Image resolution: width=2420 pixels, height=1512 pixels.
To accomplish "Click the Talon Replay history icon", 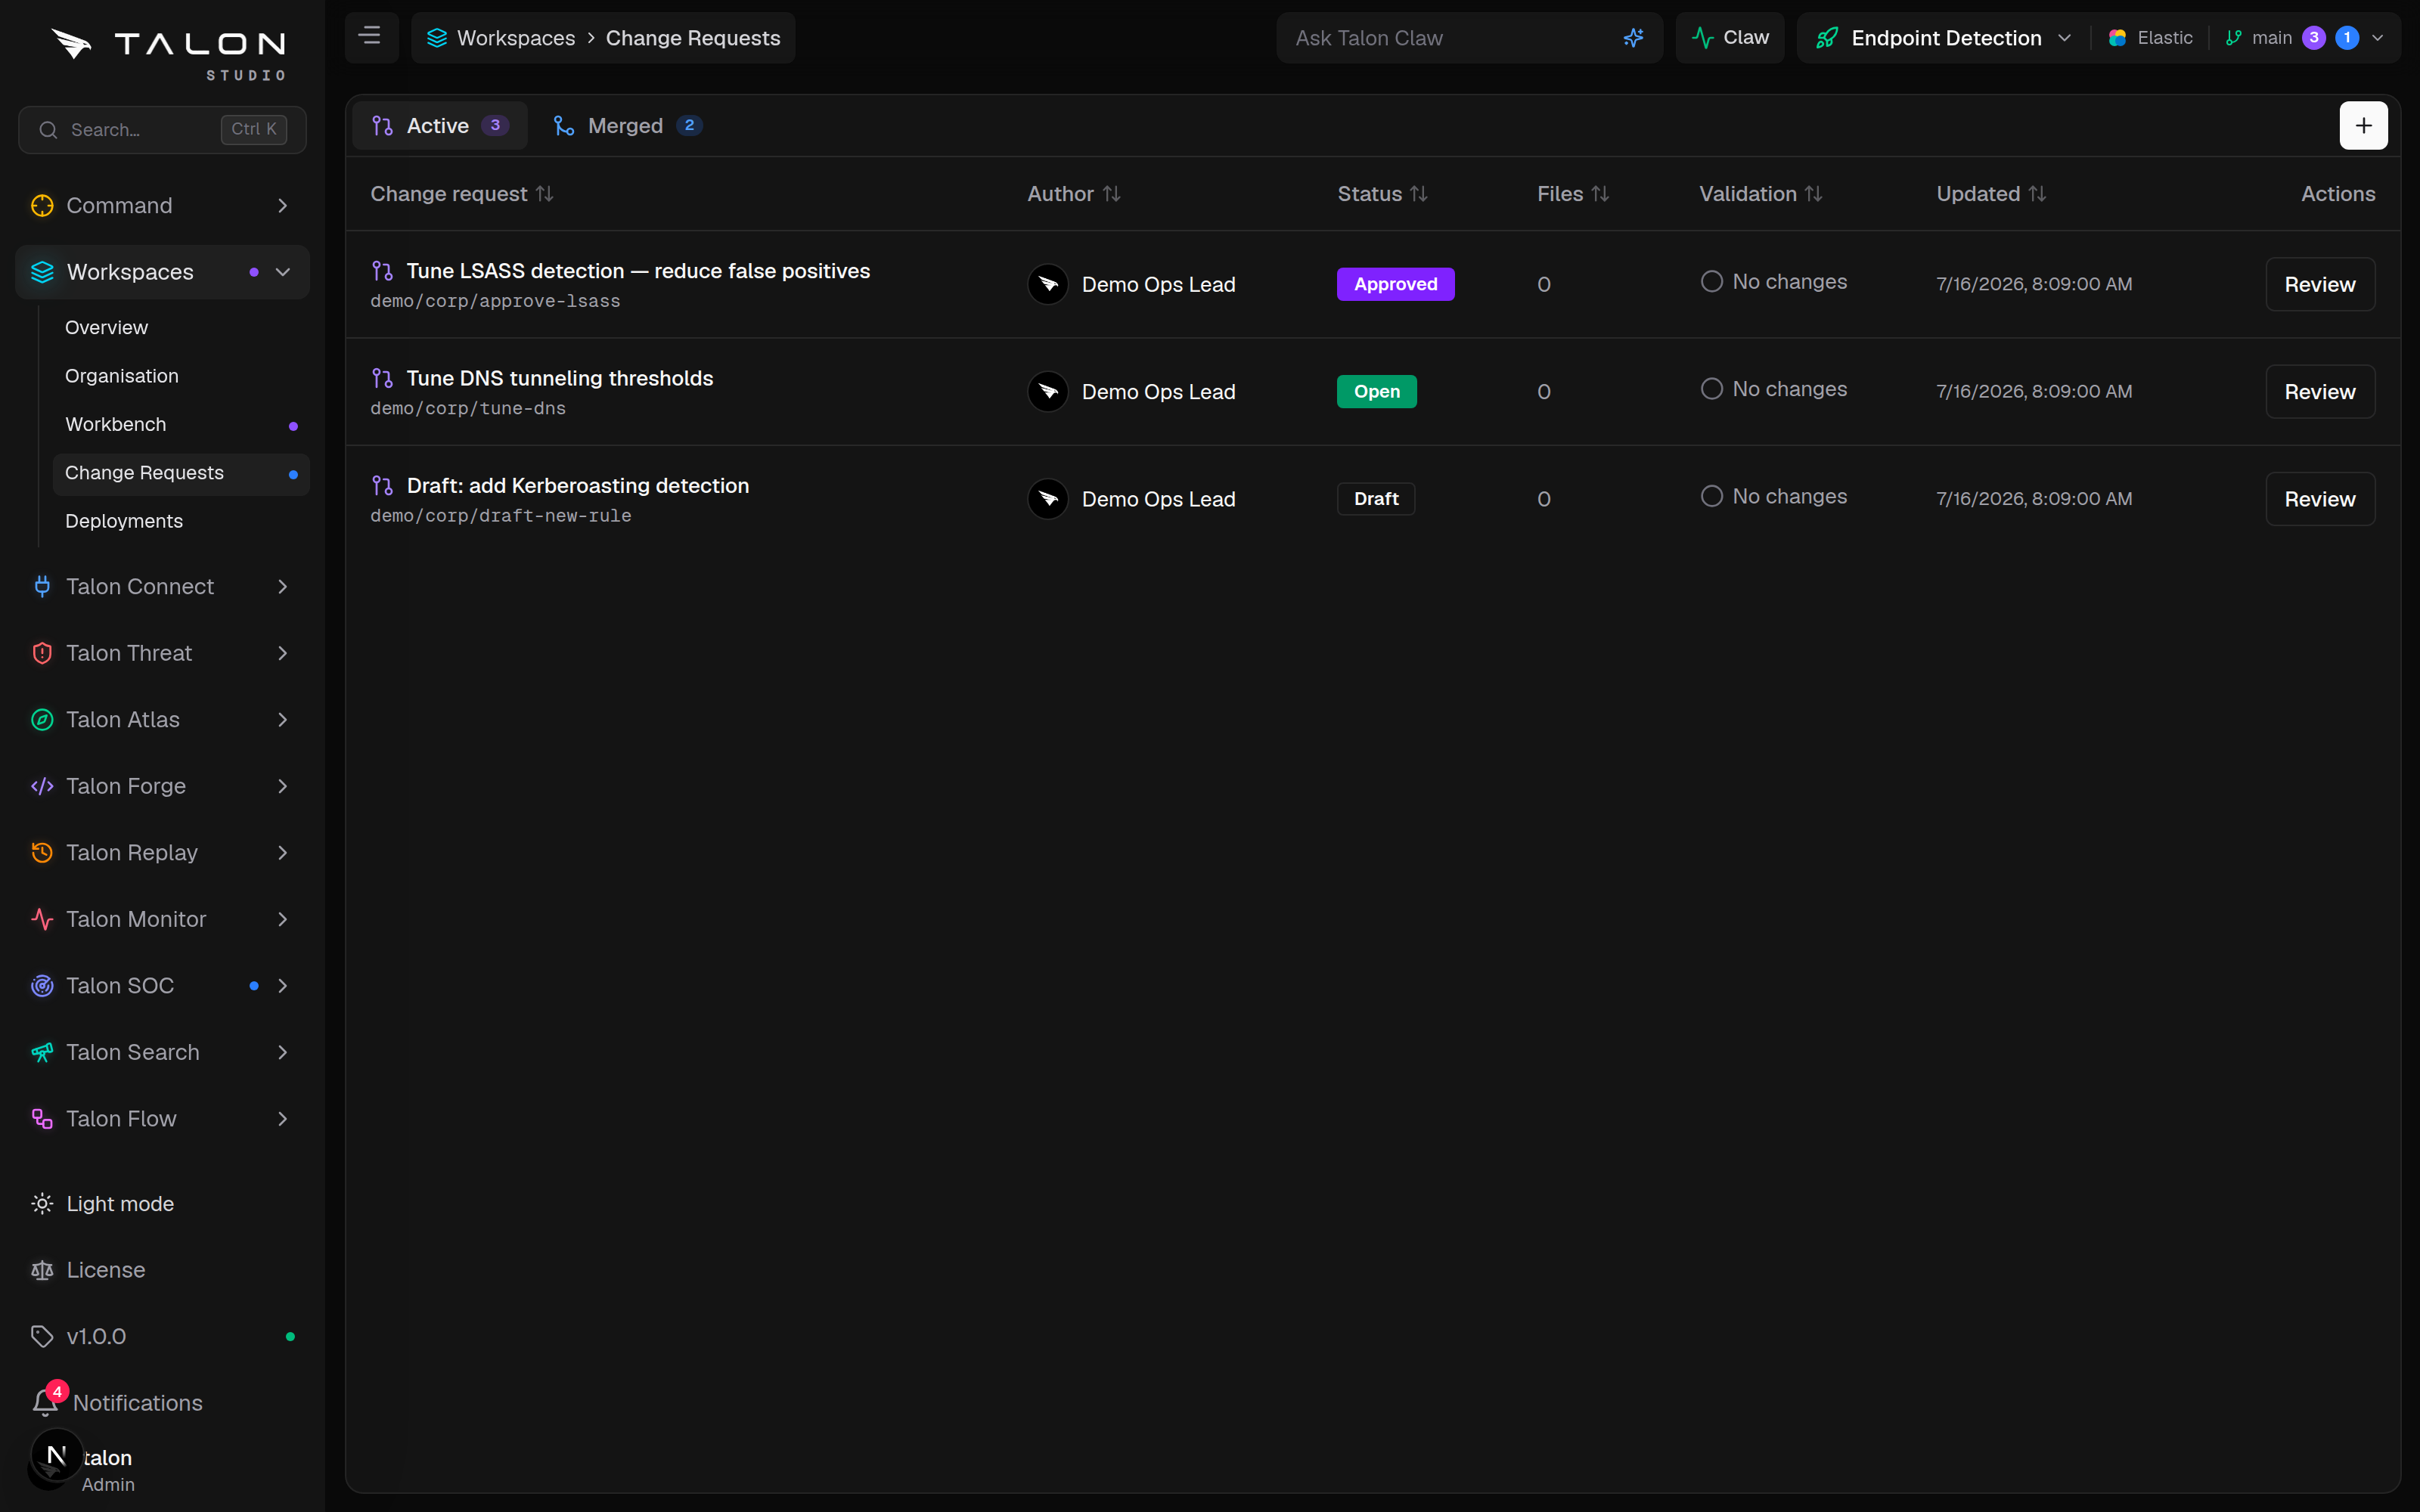I will point(42,852).
